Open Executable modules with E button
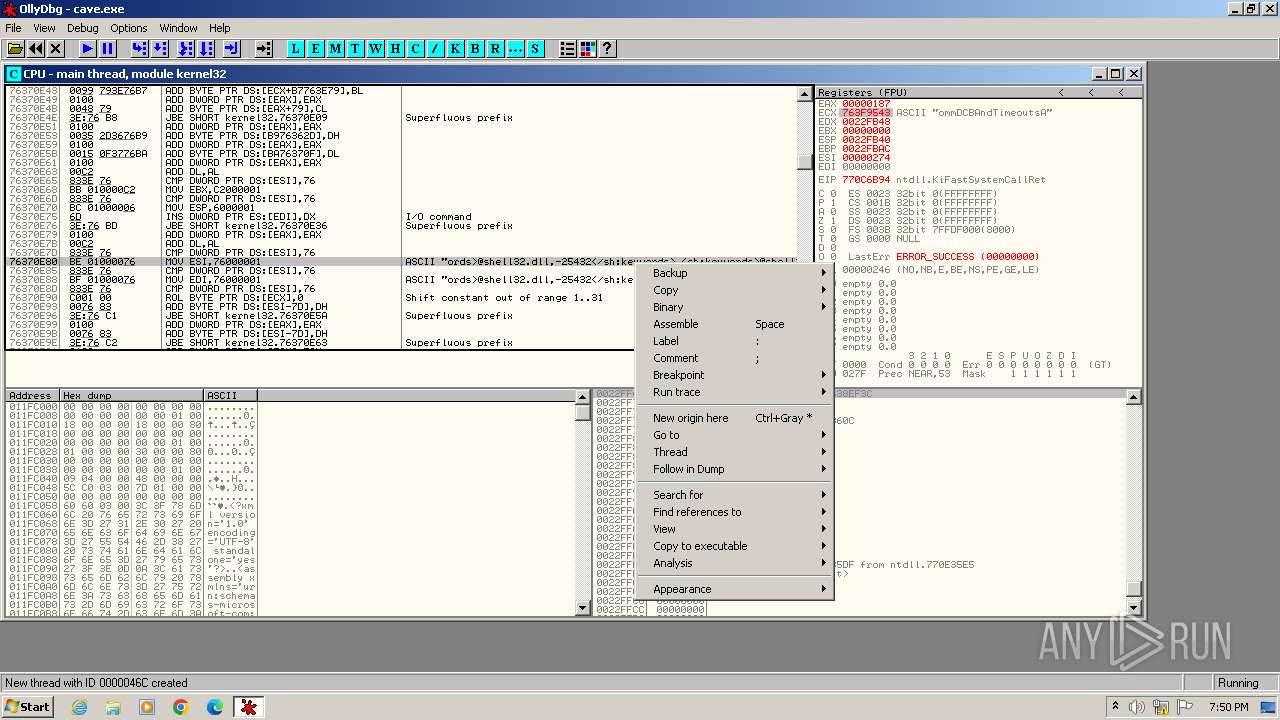Image resolution: width=1280 pixels, height=720 pixels. (x=315, y=48)
